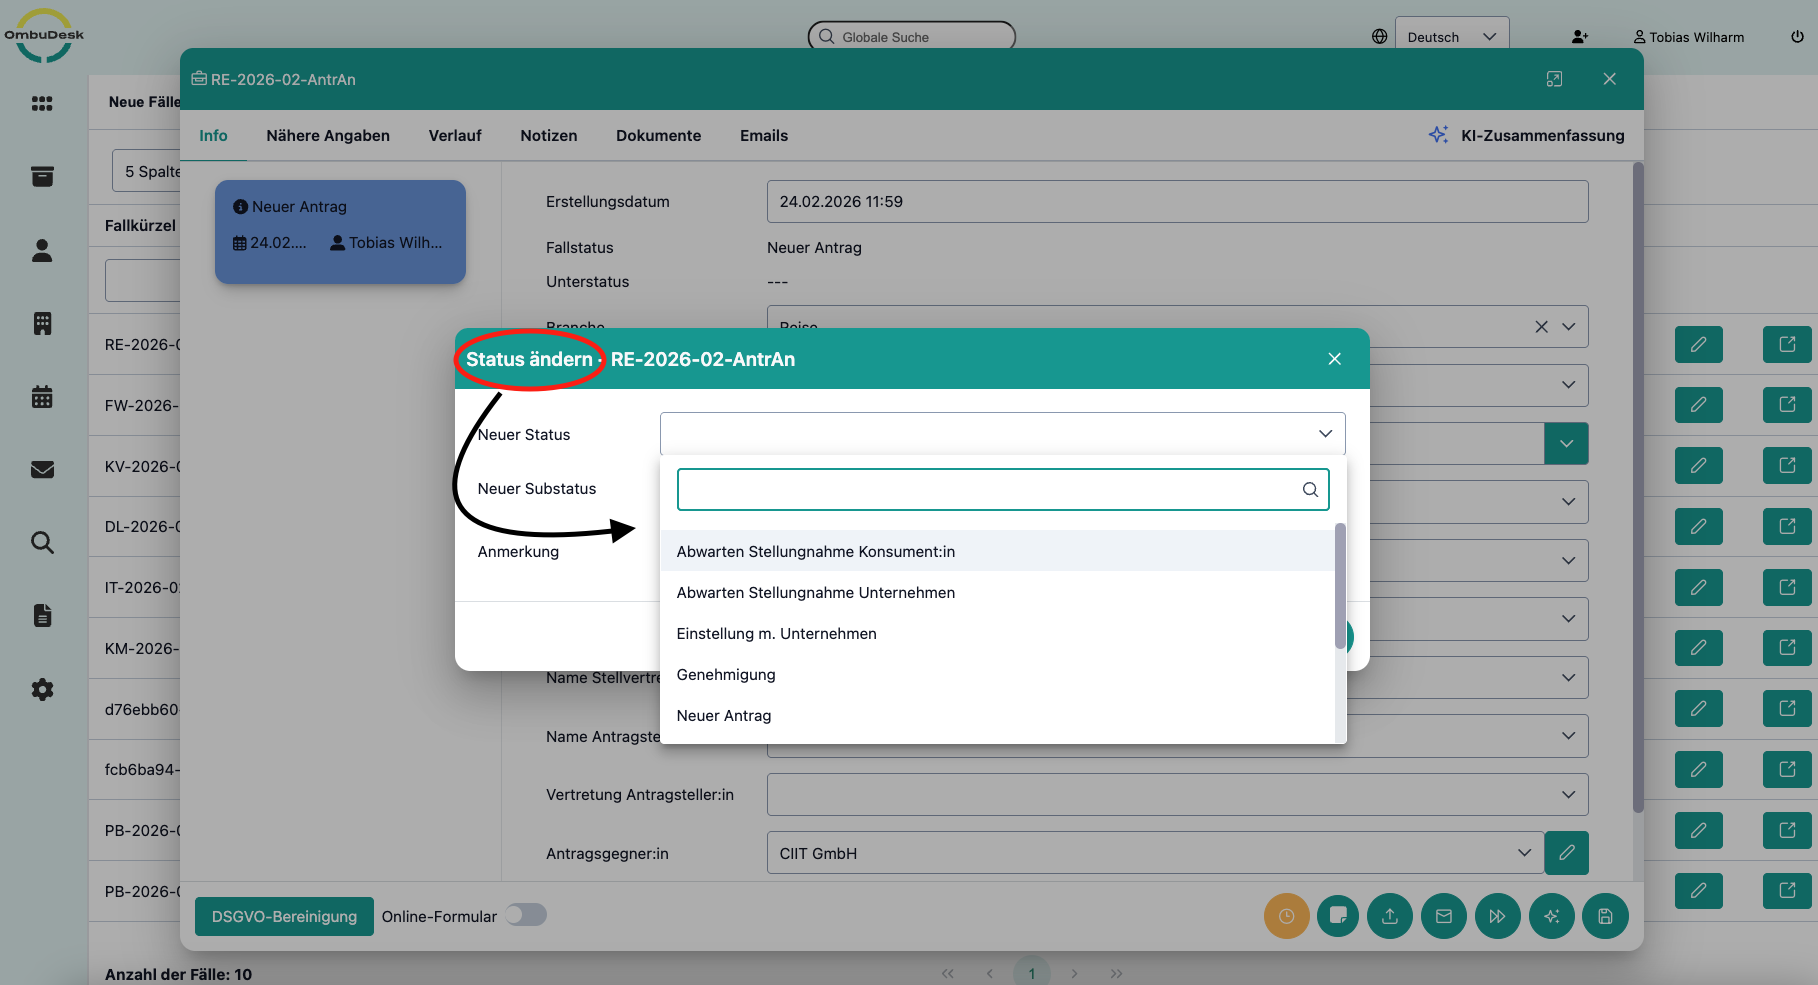The height and width of the screenshot is (985, 1818).
Task: Click the dropdown list scrollbar
Action: pos(1340,586)
